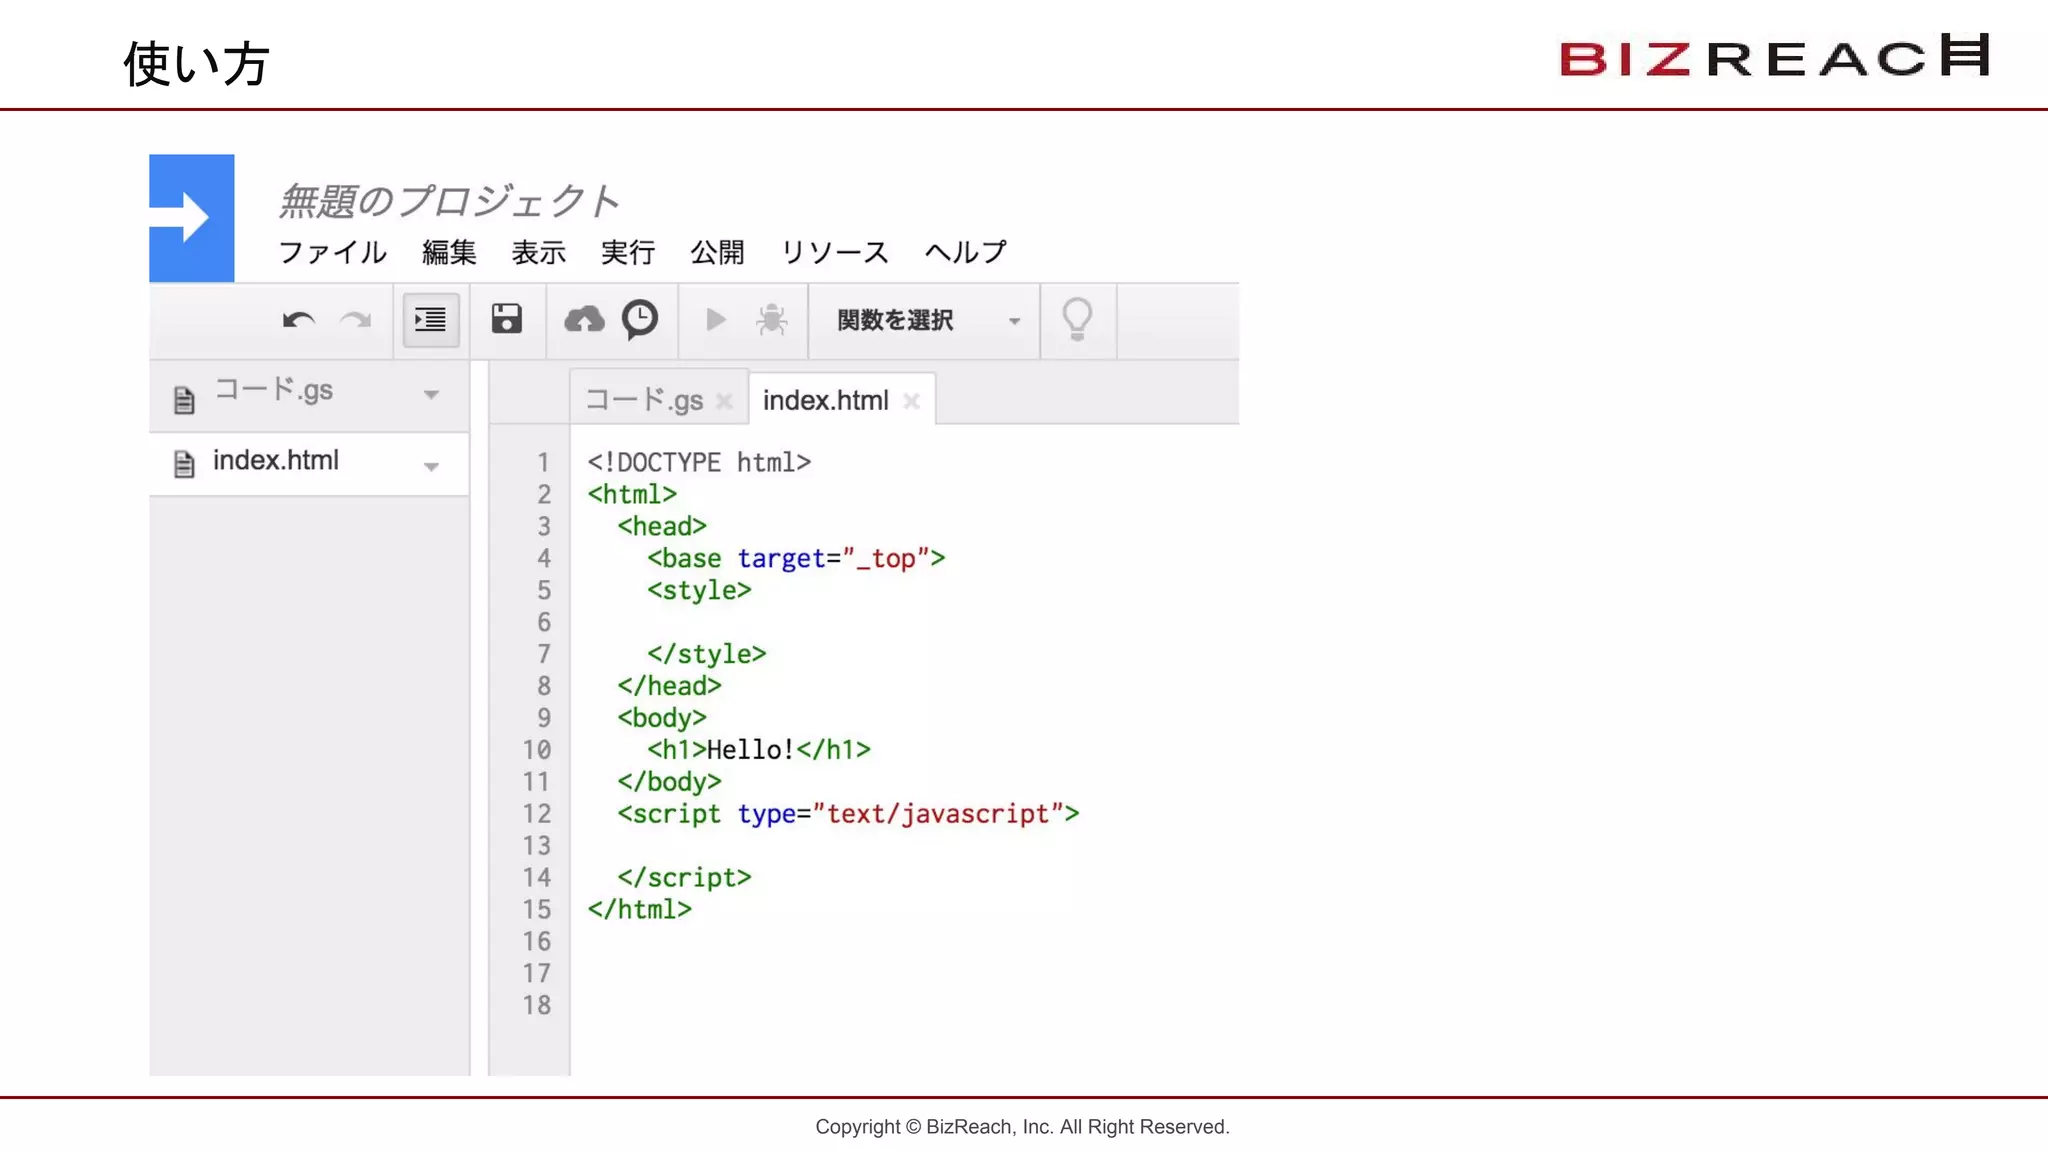Click the blue arrow Apps Script logo
The height and width of the screenshot is (1152, 2048).
pyautogui.click(x=191, y=218)
